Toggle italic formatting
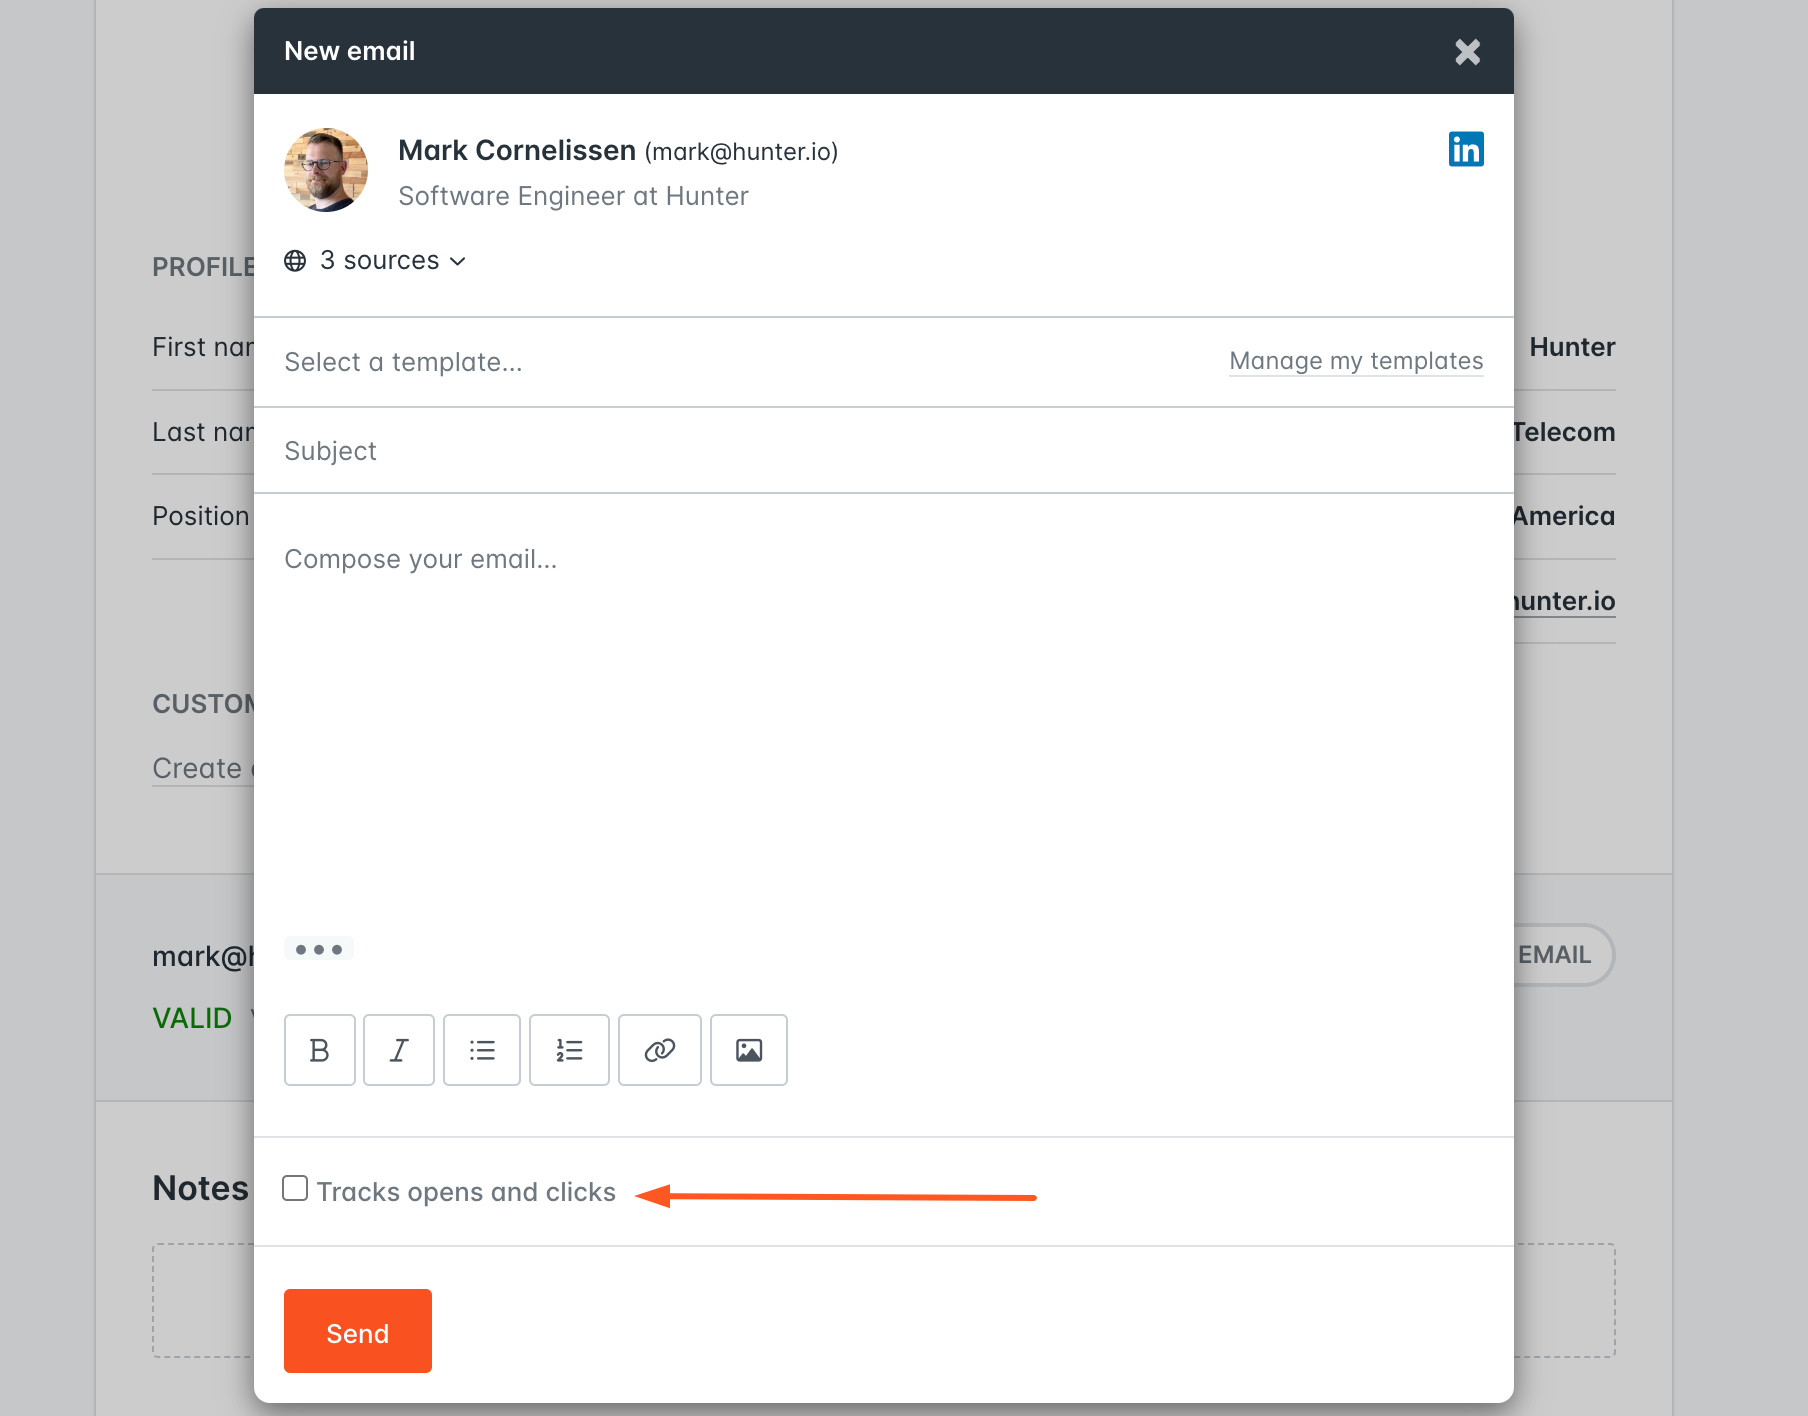The image size is (1808, 1416). [x=399, y=1050]
